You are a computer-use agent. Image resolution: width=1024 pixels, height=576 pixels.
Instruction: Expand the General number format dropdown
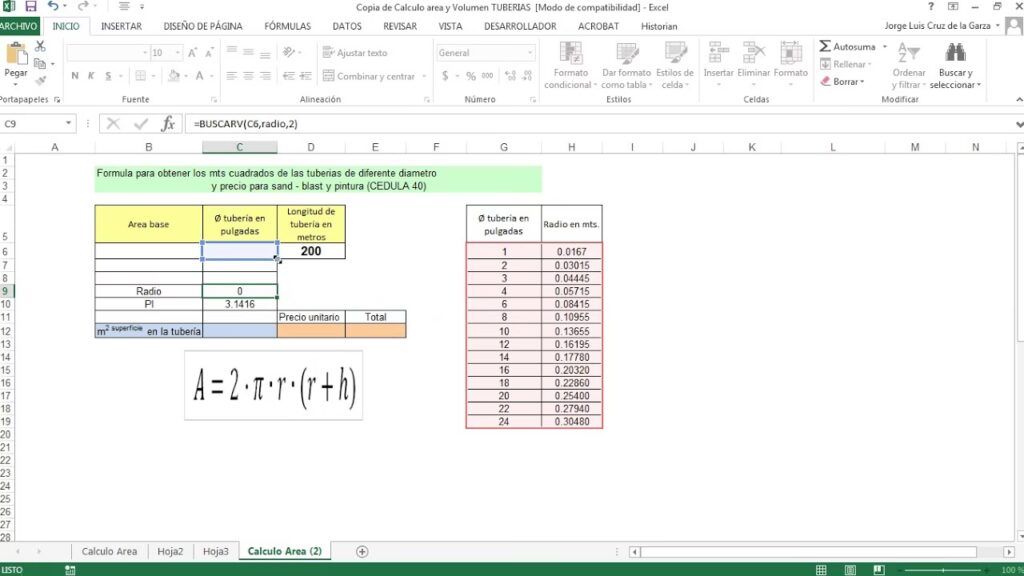(528, 53)
